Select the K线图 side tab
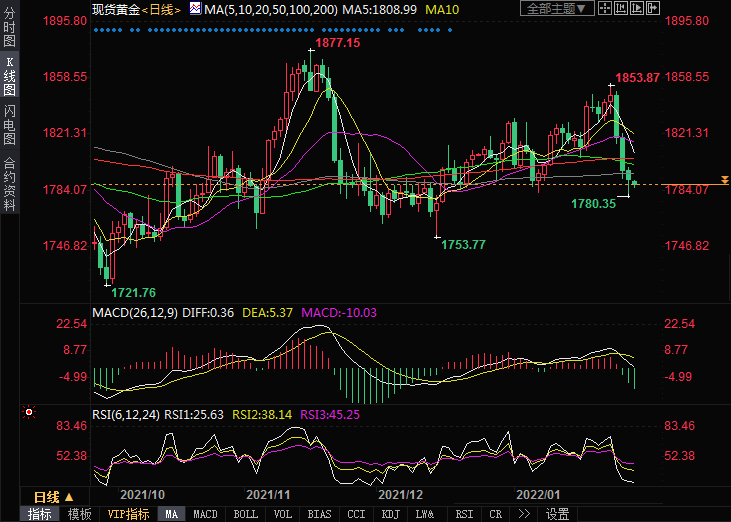Image resolution: width=731 pixels, height=522 pixels. (x=9, y=77)
